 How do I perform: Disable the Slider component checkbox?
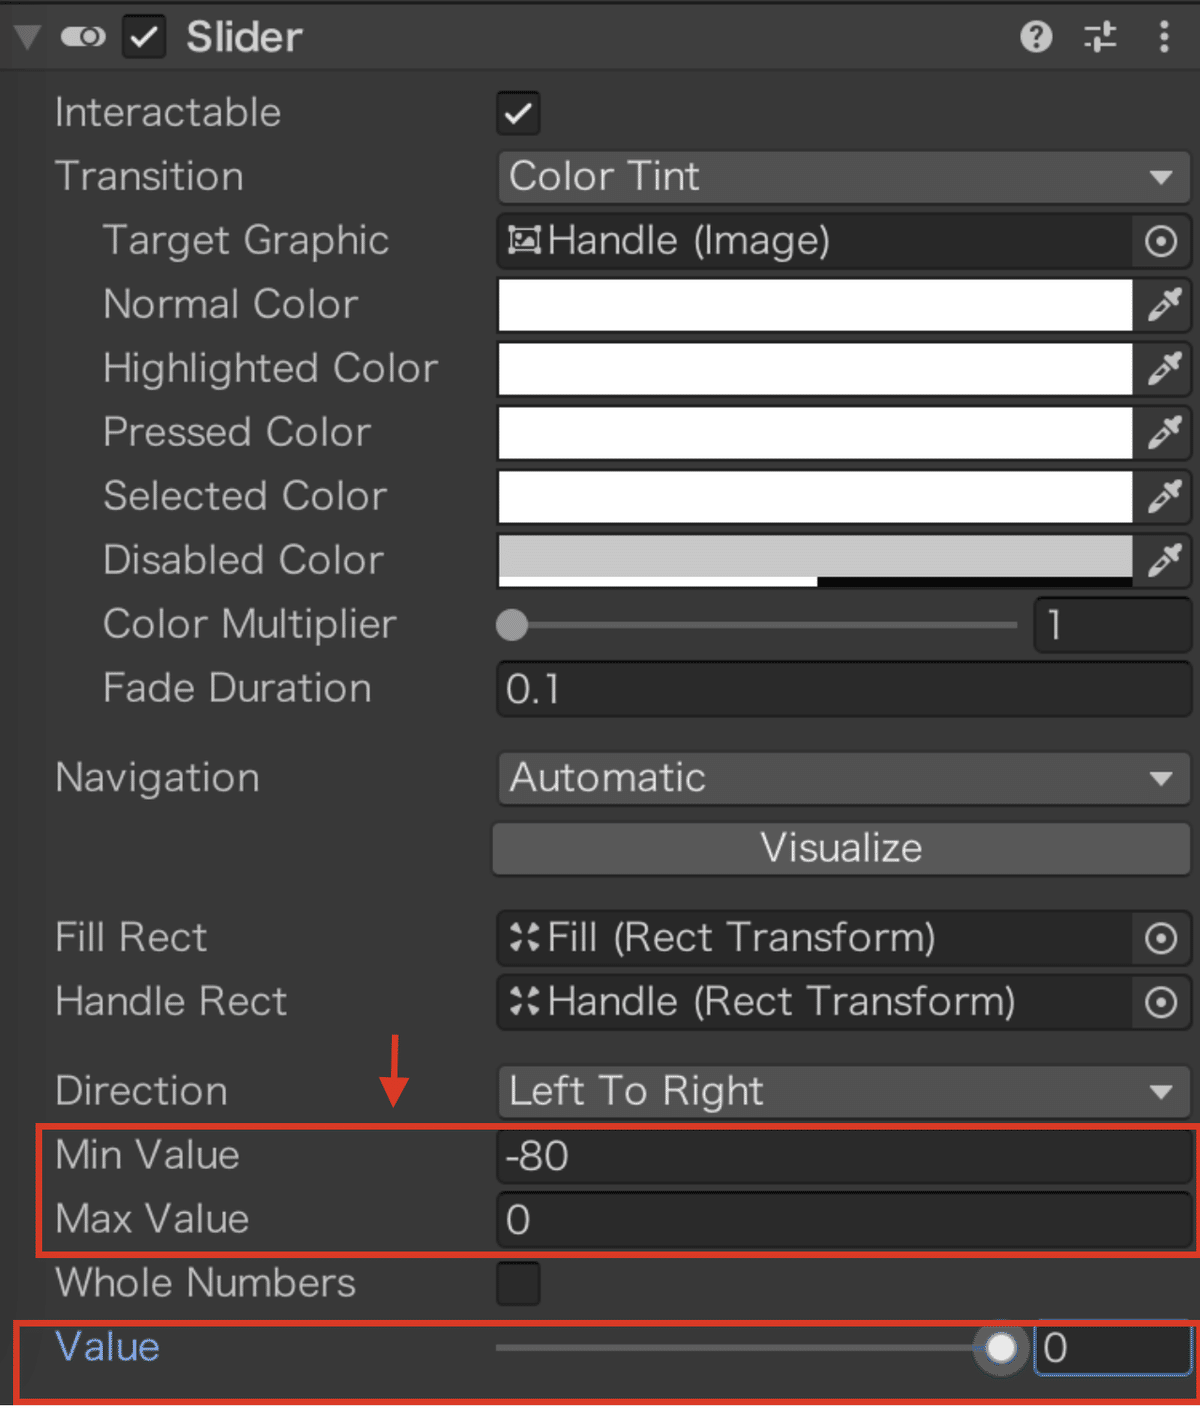click(x=145, y=38)
